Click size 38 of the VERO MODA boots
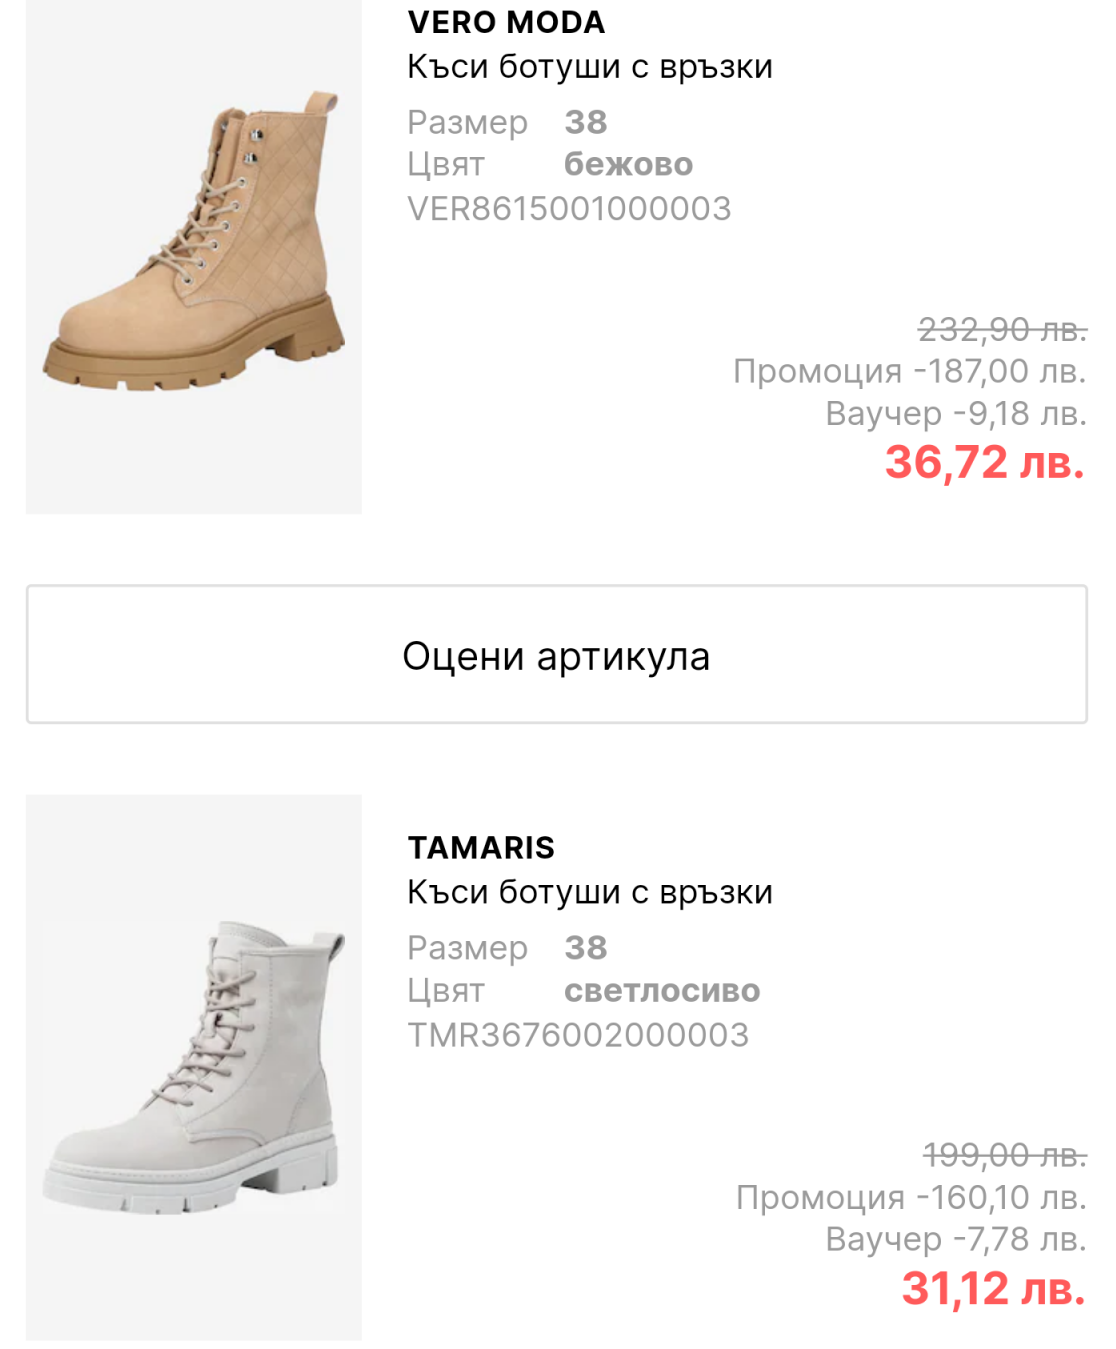Viewport: 1116px width, 1349px height. [586, 122]
